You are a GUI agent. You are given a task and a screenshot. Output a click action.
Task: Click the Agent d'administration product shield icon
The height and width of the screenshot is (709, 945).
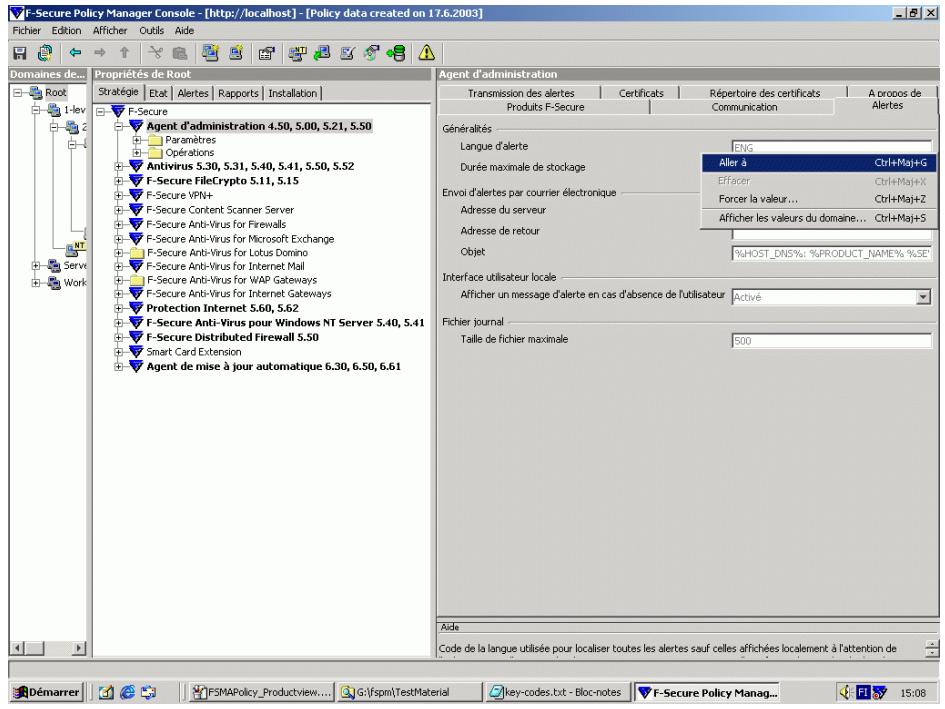pos(136,125)
